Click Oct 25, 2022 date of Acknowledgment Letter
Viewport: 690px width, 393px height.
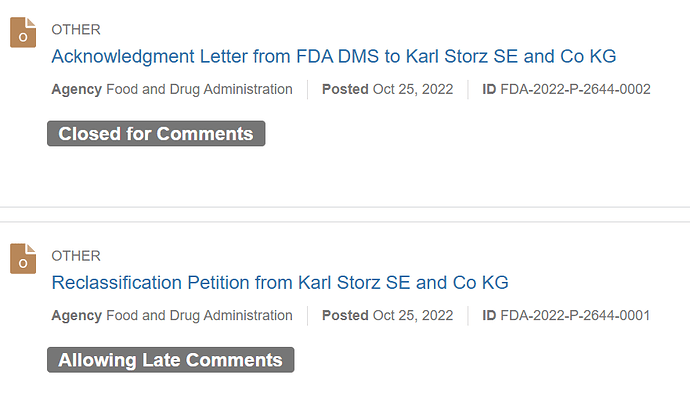coord(413,89)
